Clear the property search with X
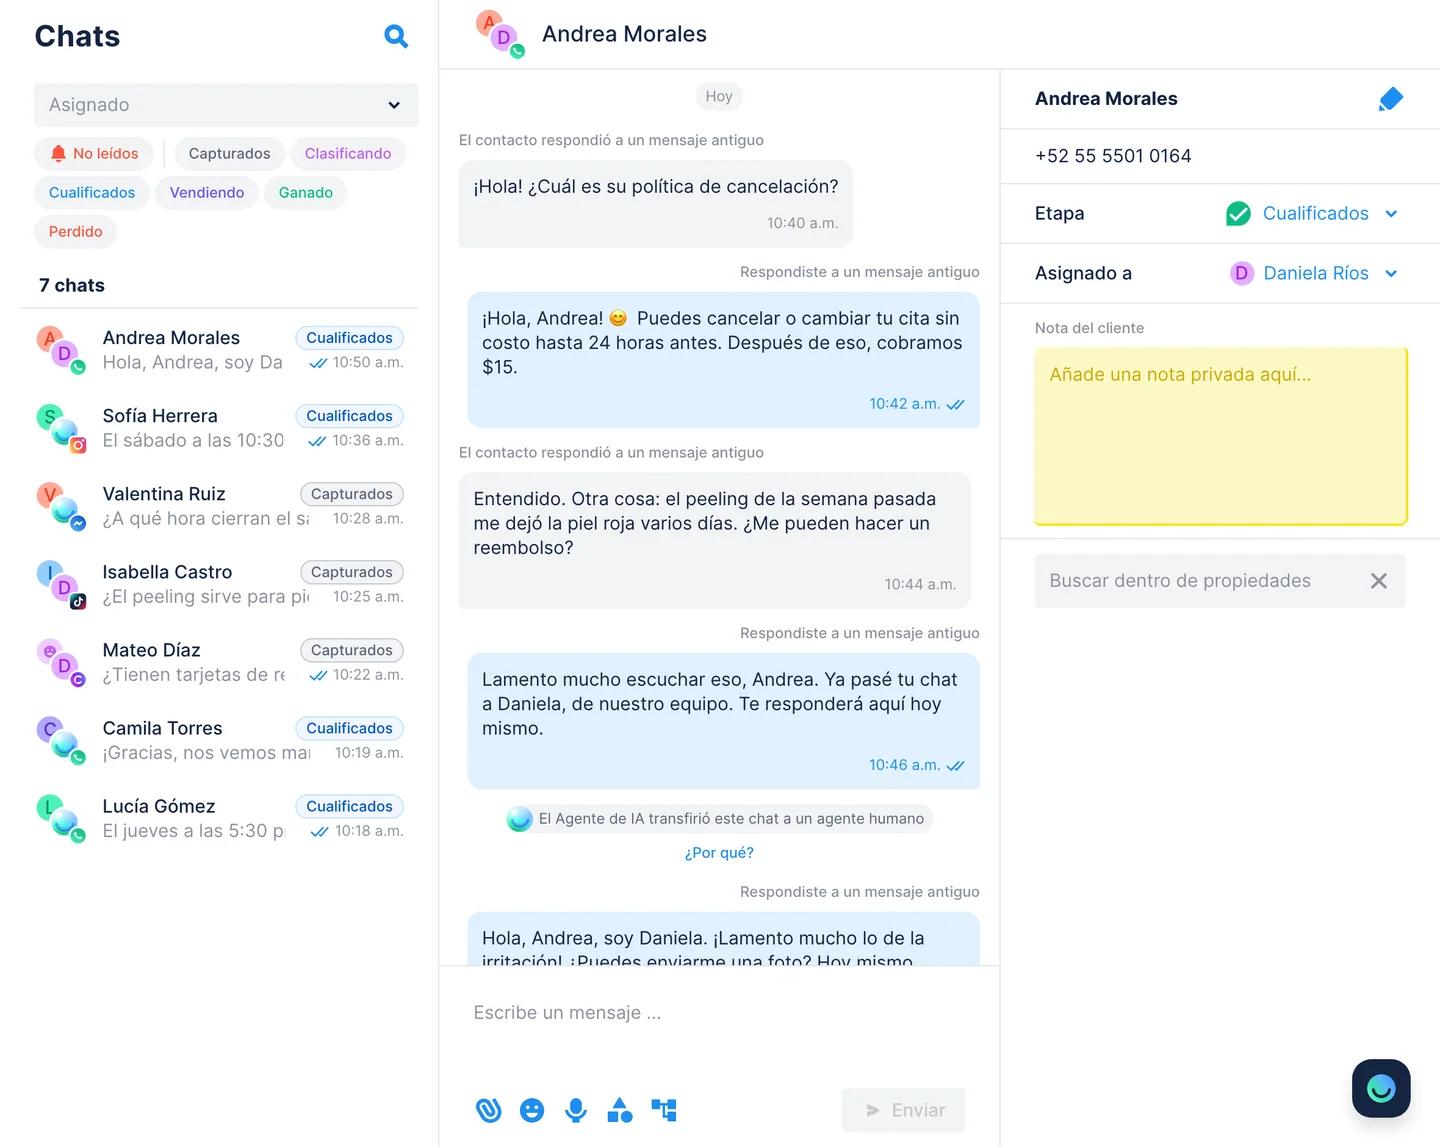This screenshot has width=1440, height=1147. coord(1378,581)
